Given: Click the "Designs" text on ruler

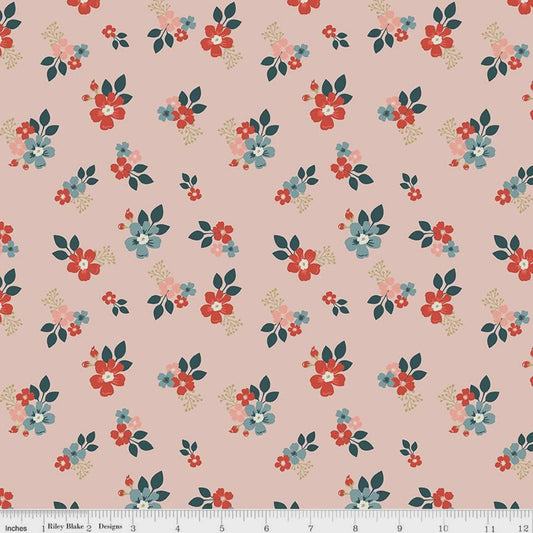Looking at the screenshot, I should (110, 527).
